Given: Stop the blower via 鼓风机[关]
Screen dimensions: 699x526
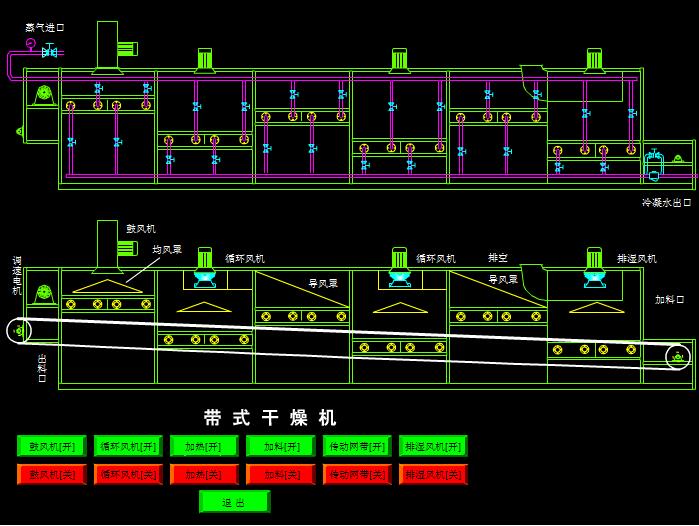Looking at the screenshot, I should click(52, 474).
